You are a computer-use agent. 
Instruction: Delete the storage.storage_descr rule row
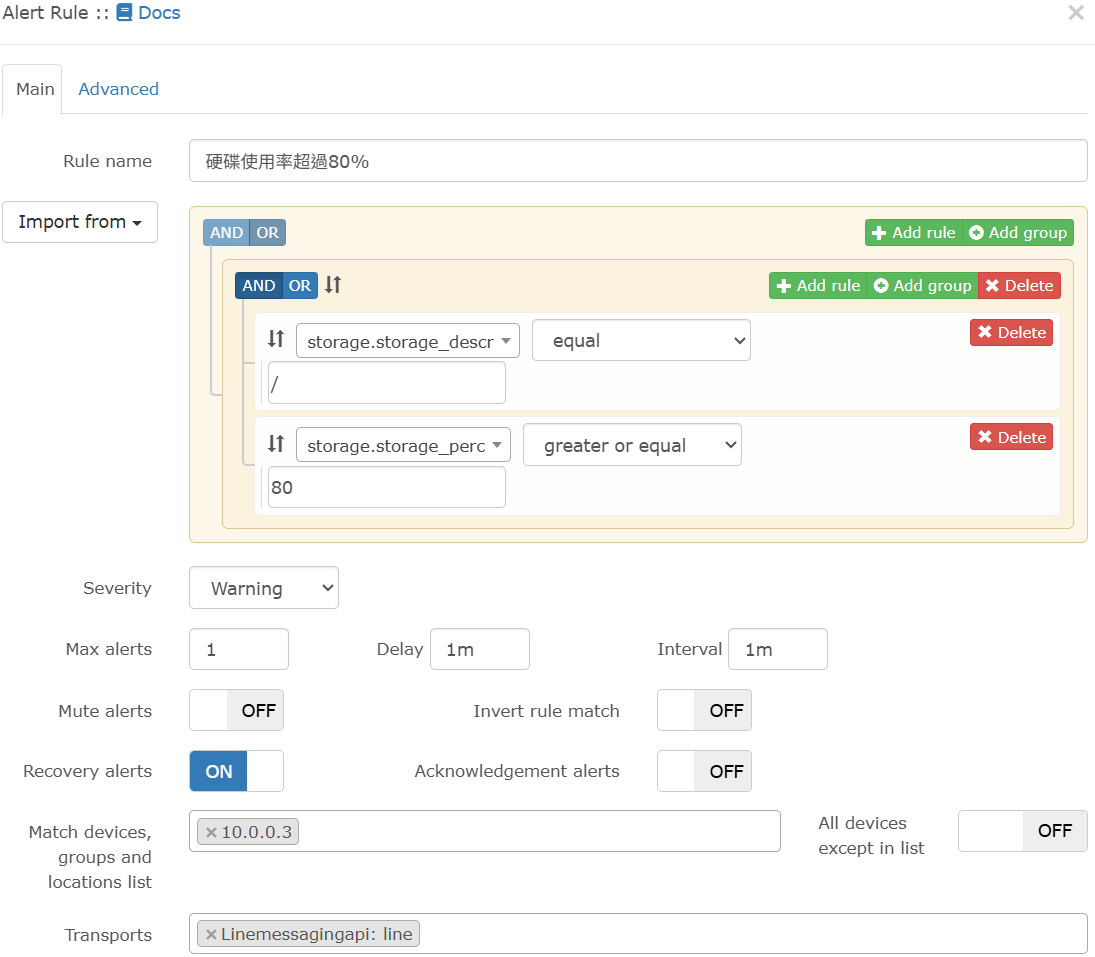coord(1011,332)
